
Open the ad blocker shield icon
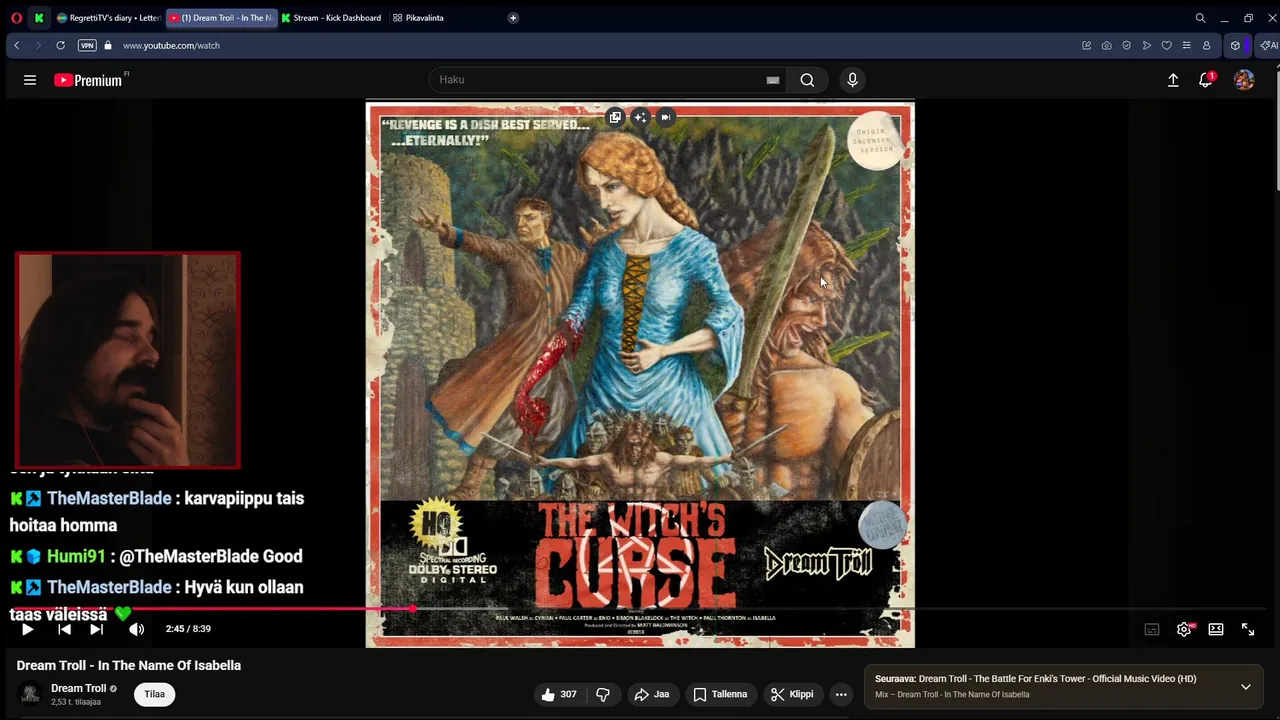coord(1126,45)
